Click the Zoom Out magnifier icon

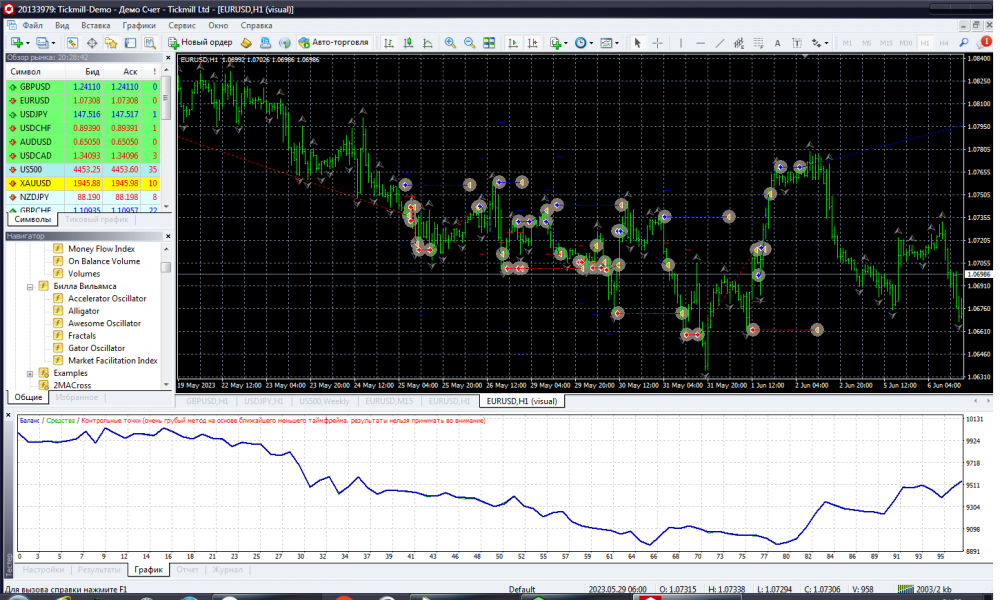[469, 43]
